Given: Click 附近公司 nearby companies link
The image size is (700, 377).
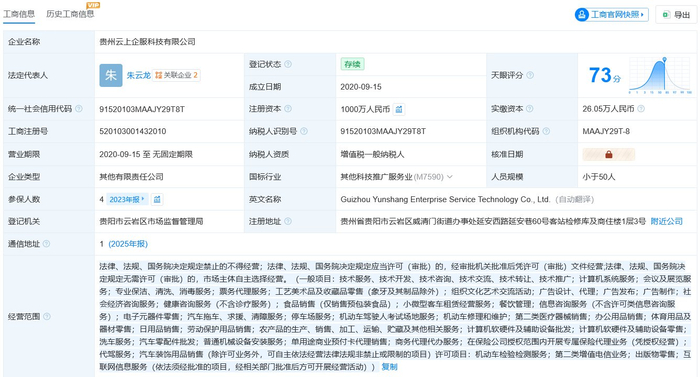Looking at the screenshot, I should pos(667,221).
